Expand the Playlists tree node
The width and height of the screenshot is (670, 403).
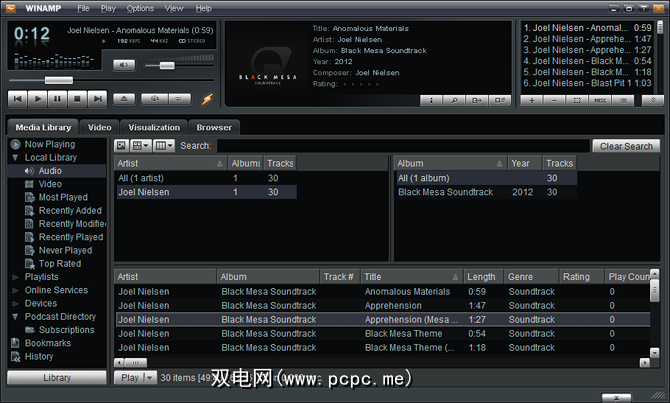(x=15, y=277)
